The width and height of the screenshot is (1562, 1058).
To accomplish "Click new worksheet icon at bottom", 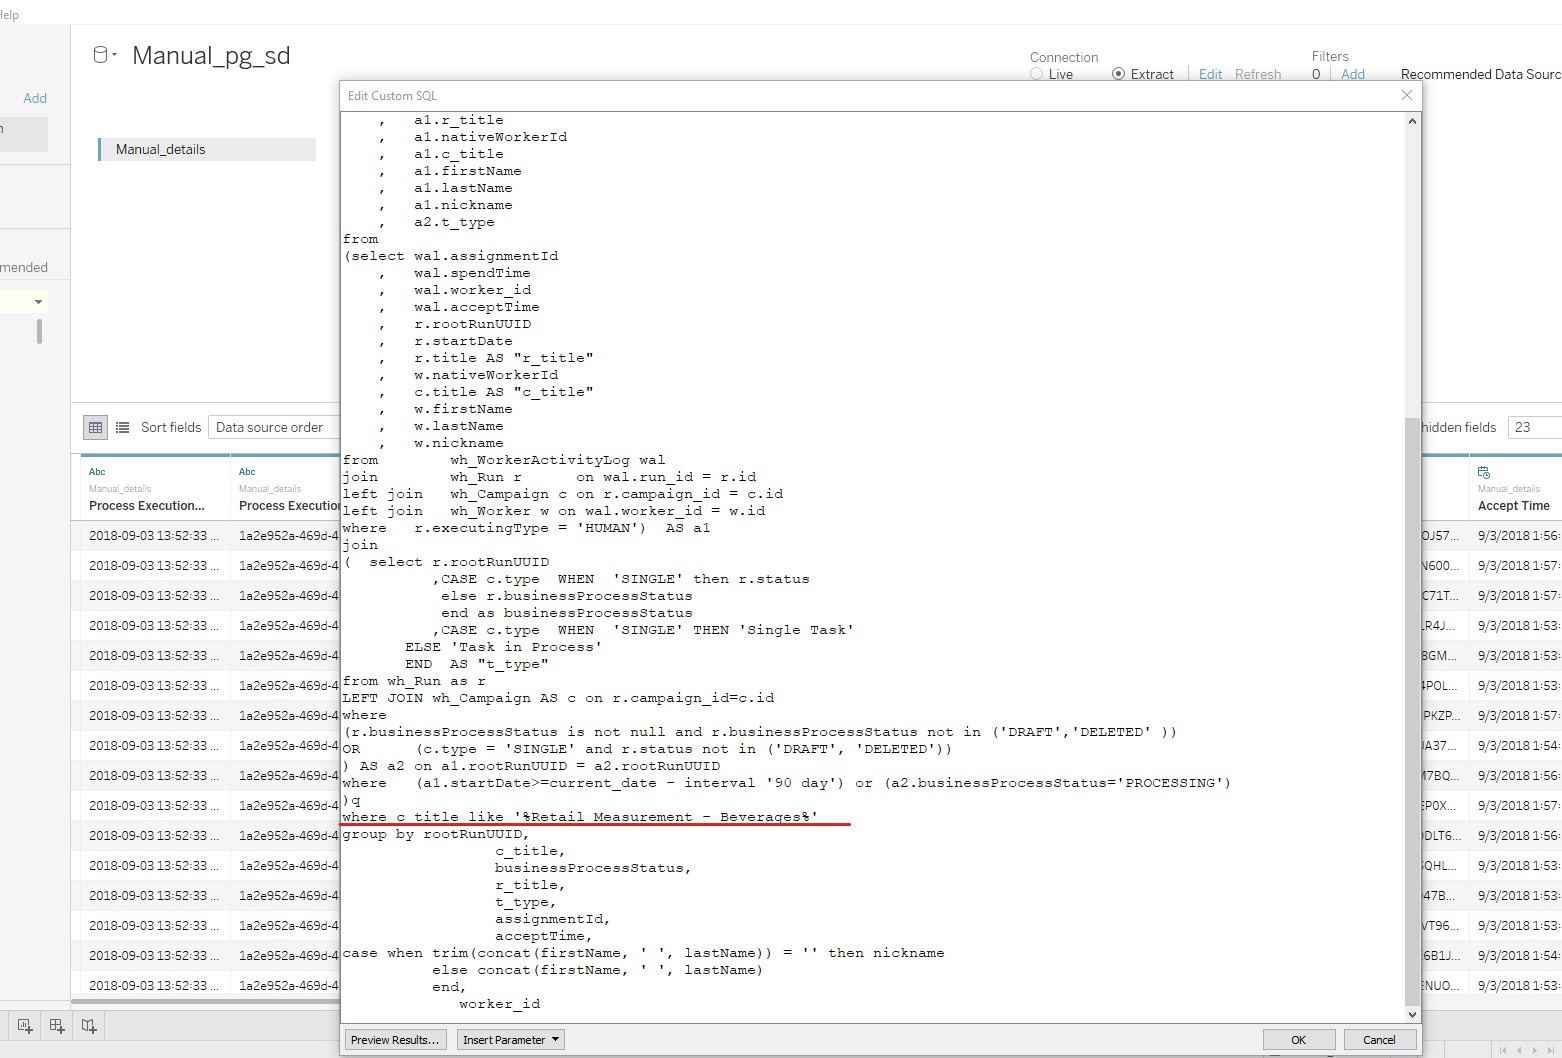I will 25,1025.
